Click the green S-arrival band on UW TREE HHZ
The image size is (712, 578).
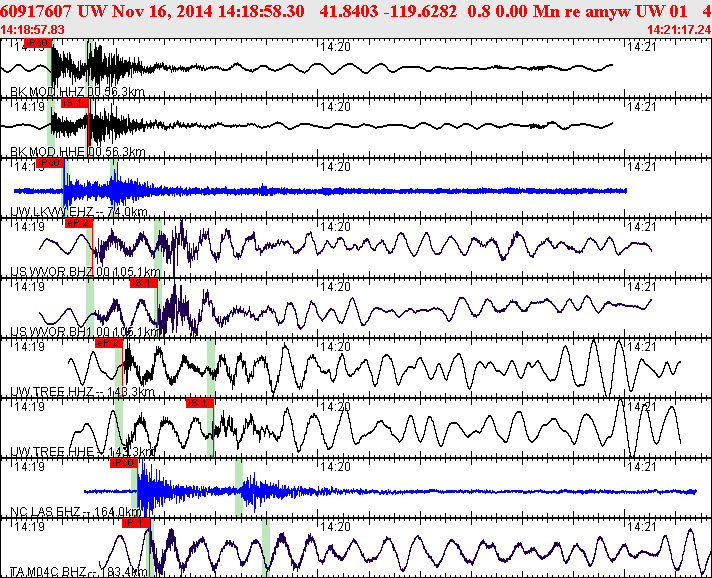(x=211, y=368)
